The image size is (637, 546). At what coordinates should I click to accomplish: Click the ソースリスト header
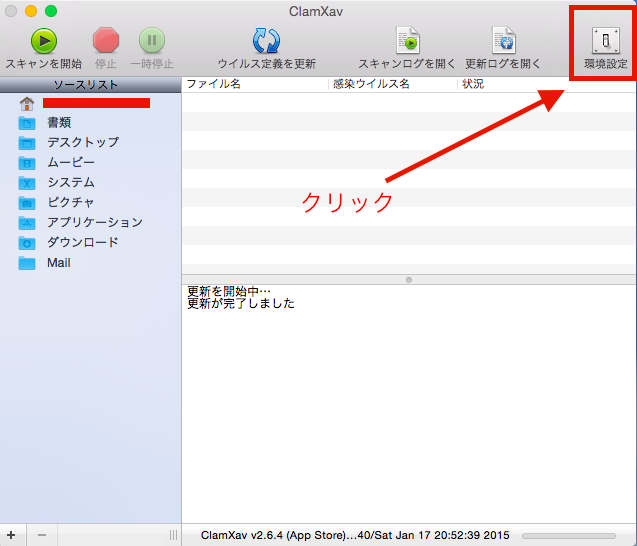[90, 85]
